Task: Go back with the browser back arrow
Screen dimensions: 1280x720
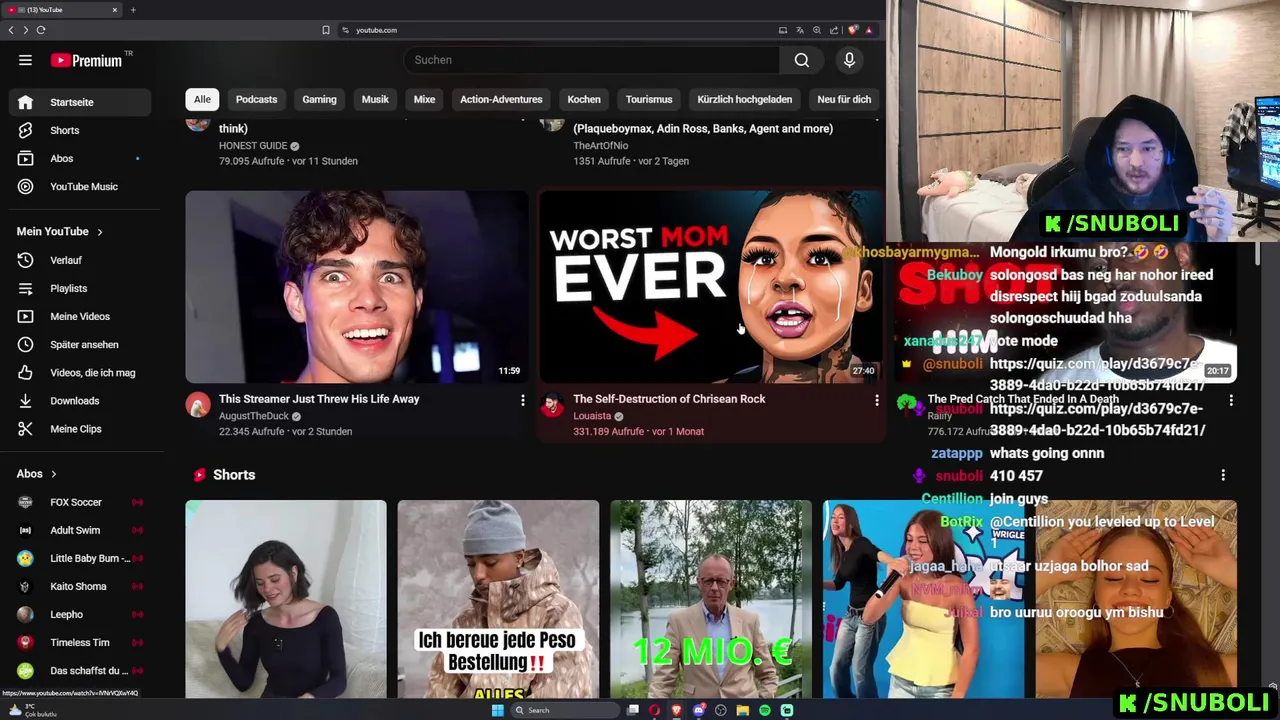Action: (x=11, y=30)
